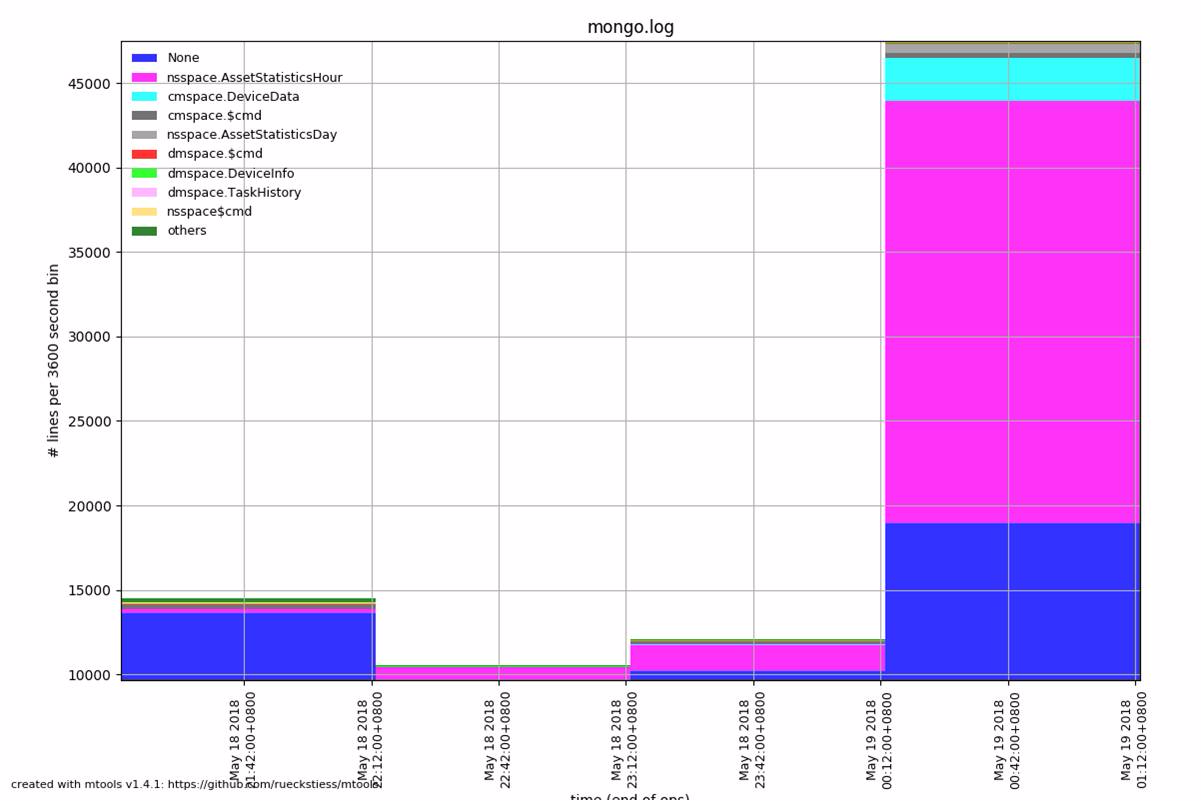The width and height of the screenshot is (1201, 801).
Task: Select the 'dmspace.DeviceInfo' legend label
Action: click(230, 173)
